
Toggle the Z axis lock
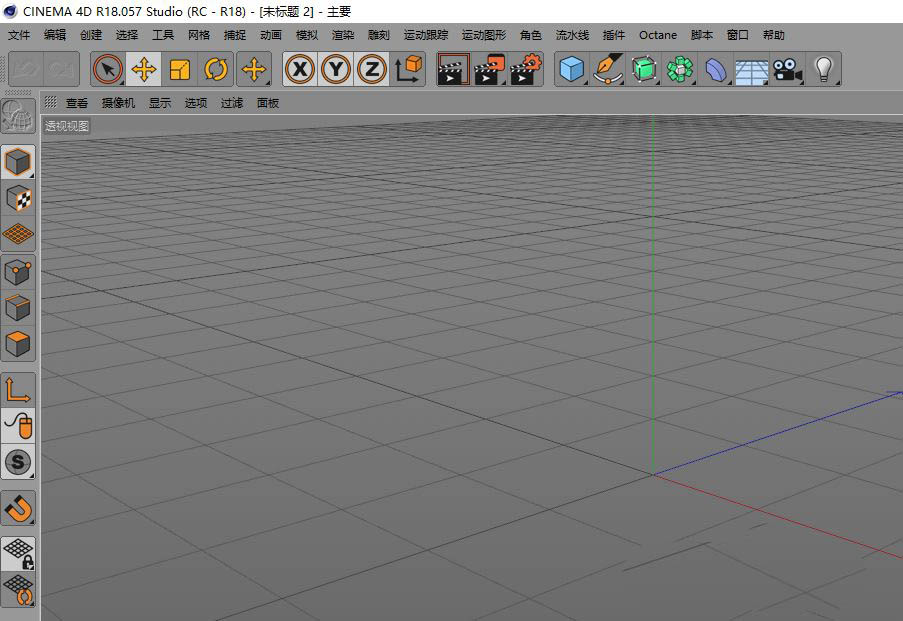[x=371, y=70]
